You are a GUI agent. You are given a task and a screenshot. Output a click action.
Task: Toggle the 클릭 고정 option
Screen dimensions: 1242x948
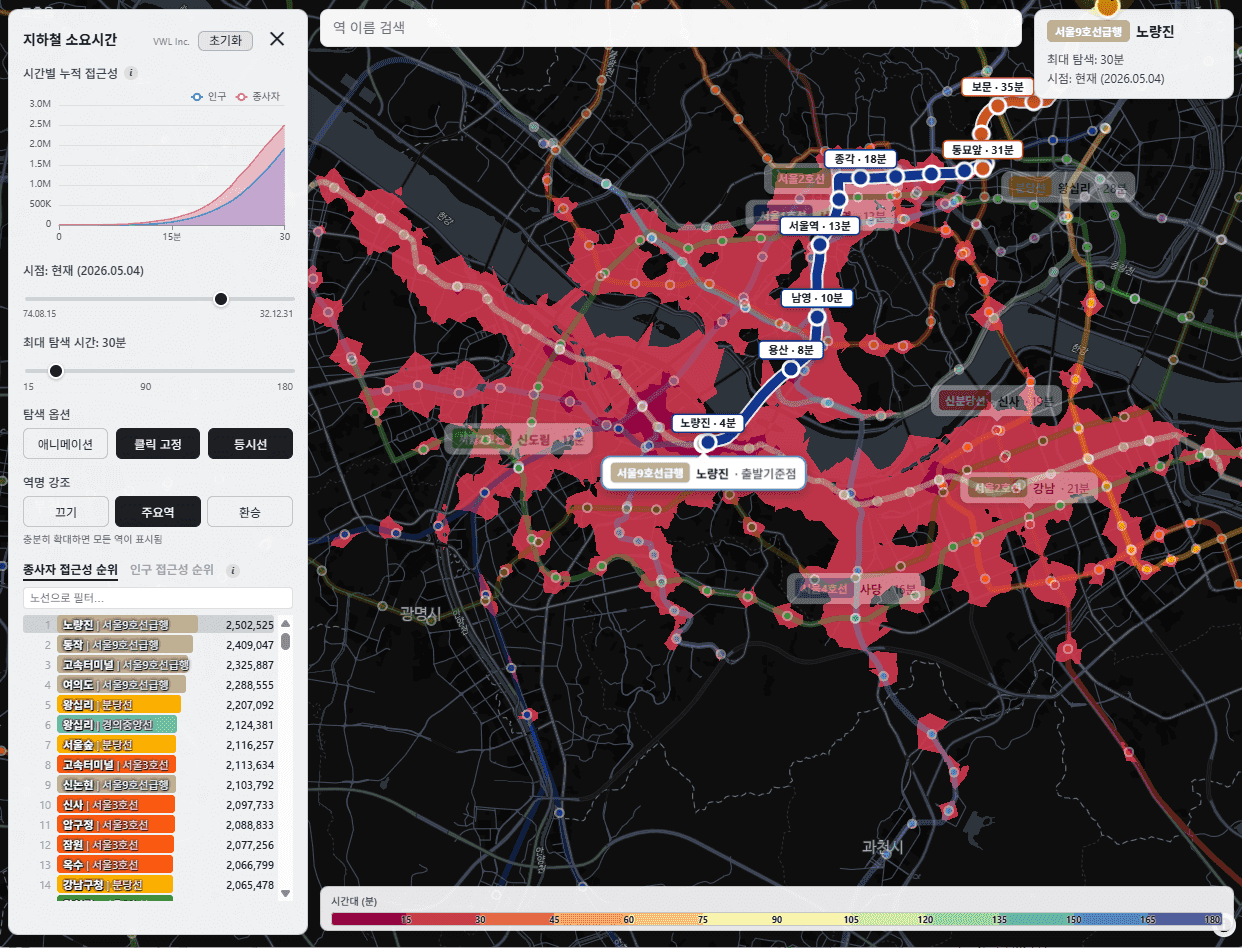coord(157,444)
